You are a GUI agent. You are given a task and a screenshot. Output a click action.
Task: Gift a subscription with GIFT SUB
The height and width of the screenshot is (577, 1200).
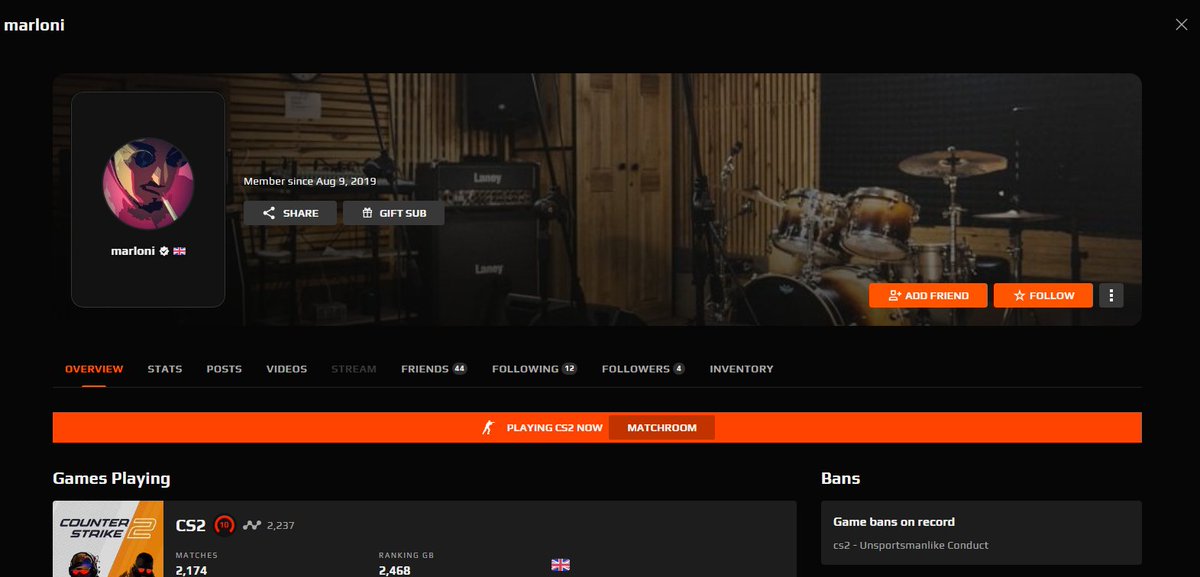point(393,213)
